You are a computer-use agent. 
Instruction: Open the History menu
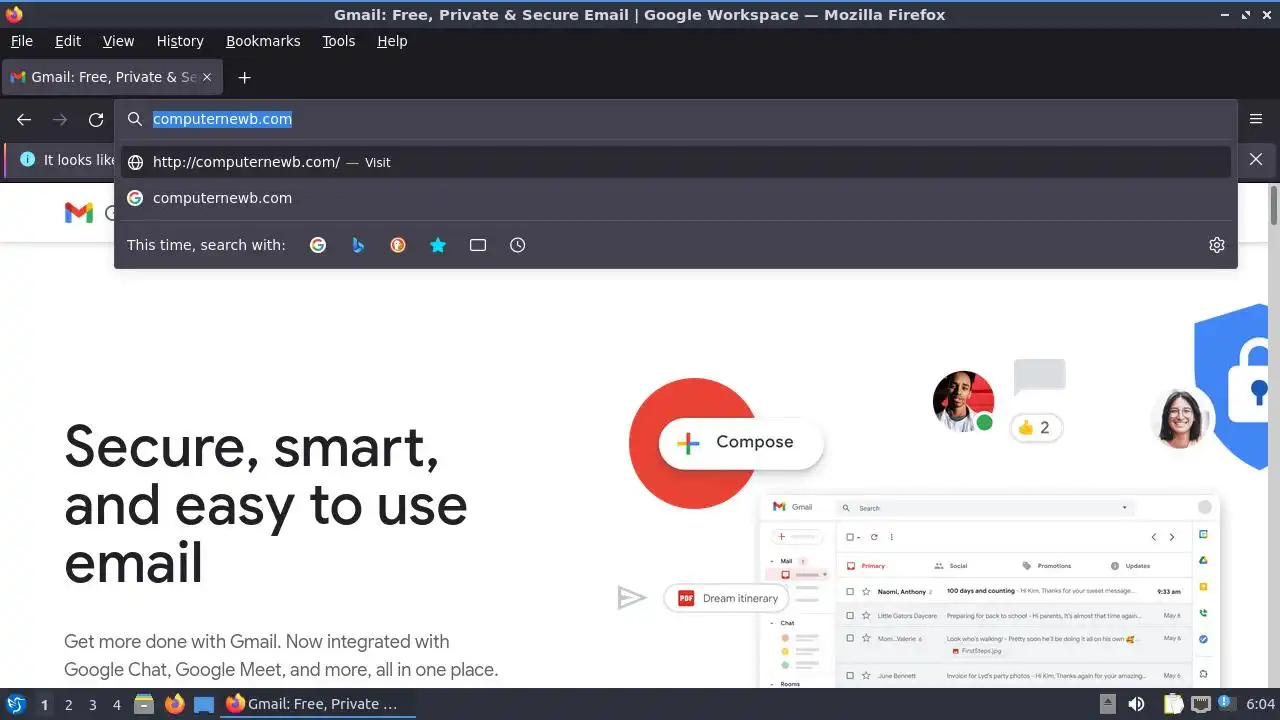(x=180, y=41)
